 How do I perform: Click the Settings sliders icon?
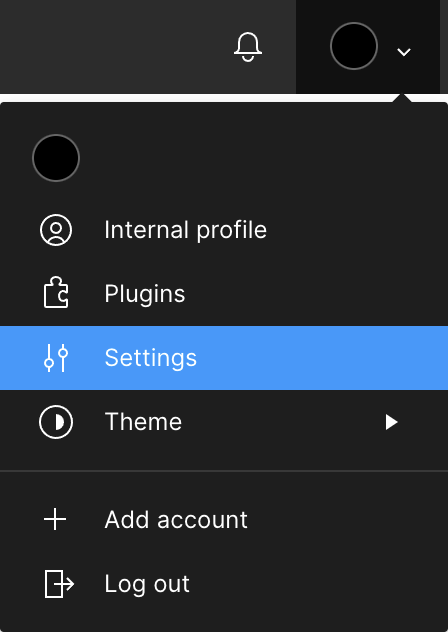[x=56, y=358]
